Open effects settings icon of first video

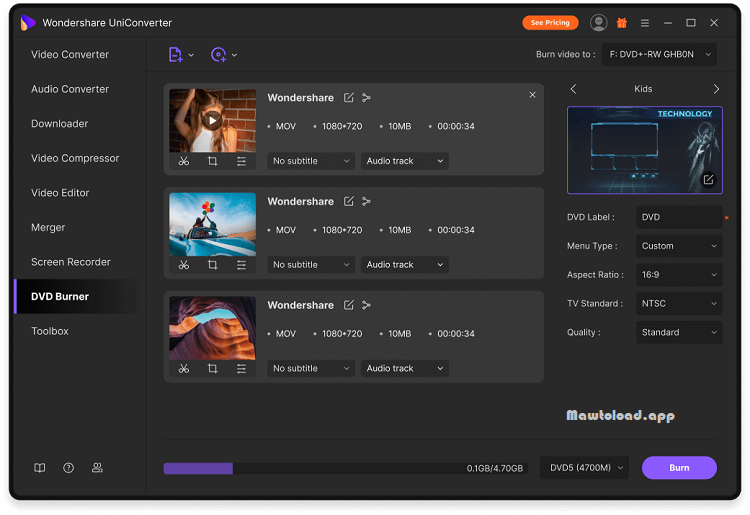pos(241,161)
